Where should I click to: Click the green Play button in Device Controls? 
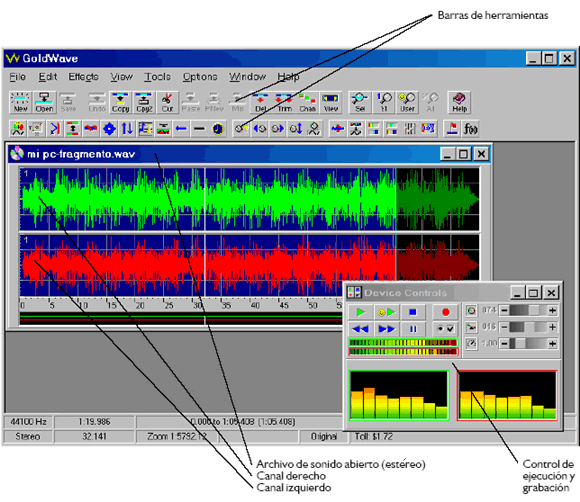(360, 313)
